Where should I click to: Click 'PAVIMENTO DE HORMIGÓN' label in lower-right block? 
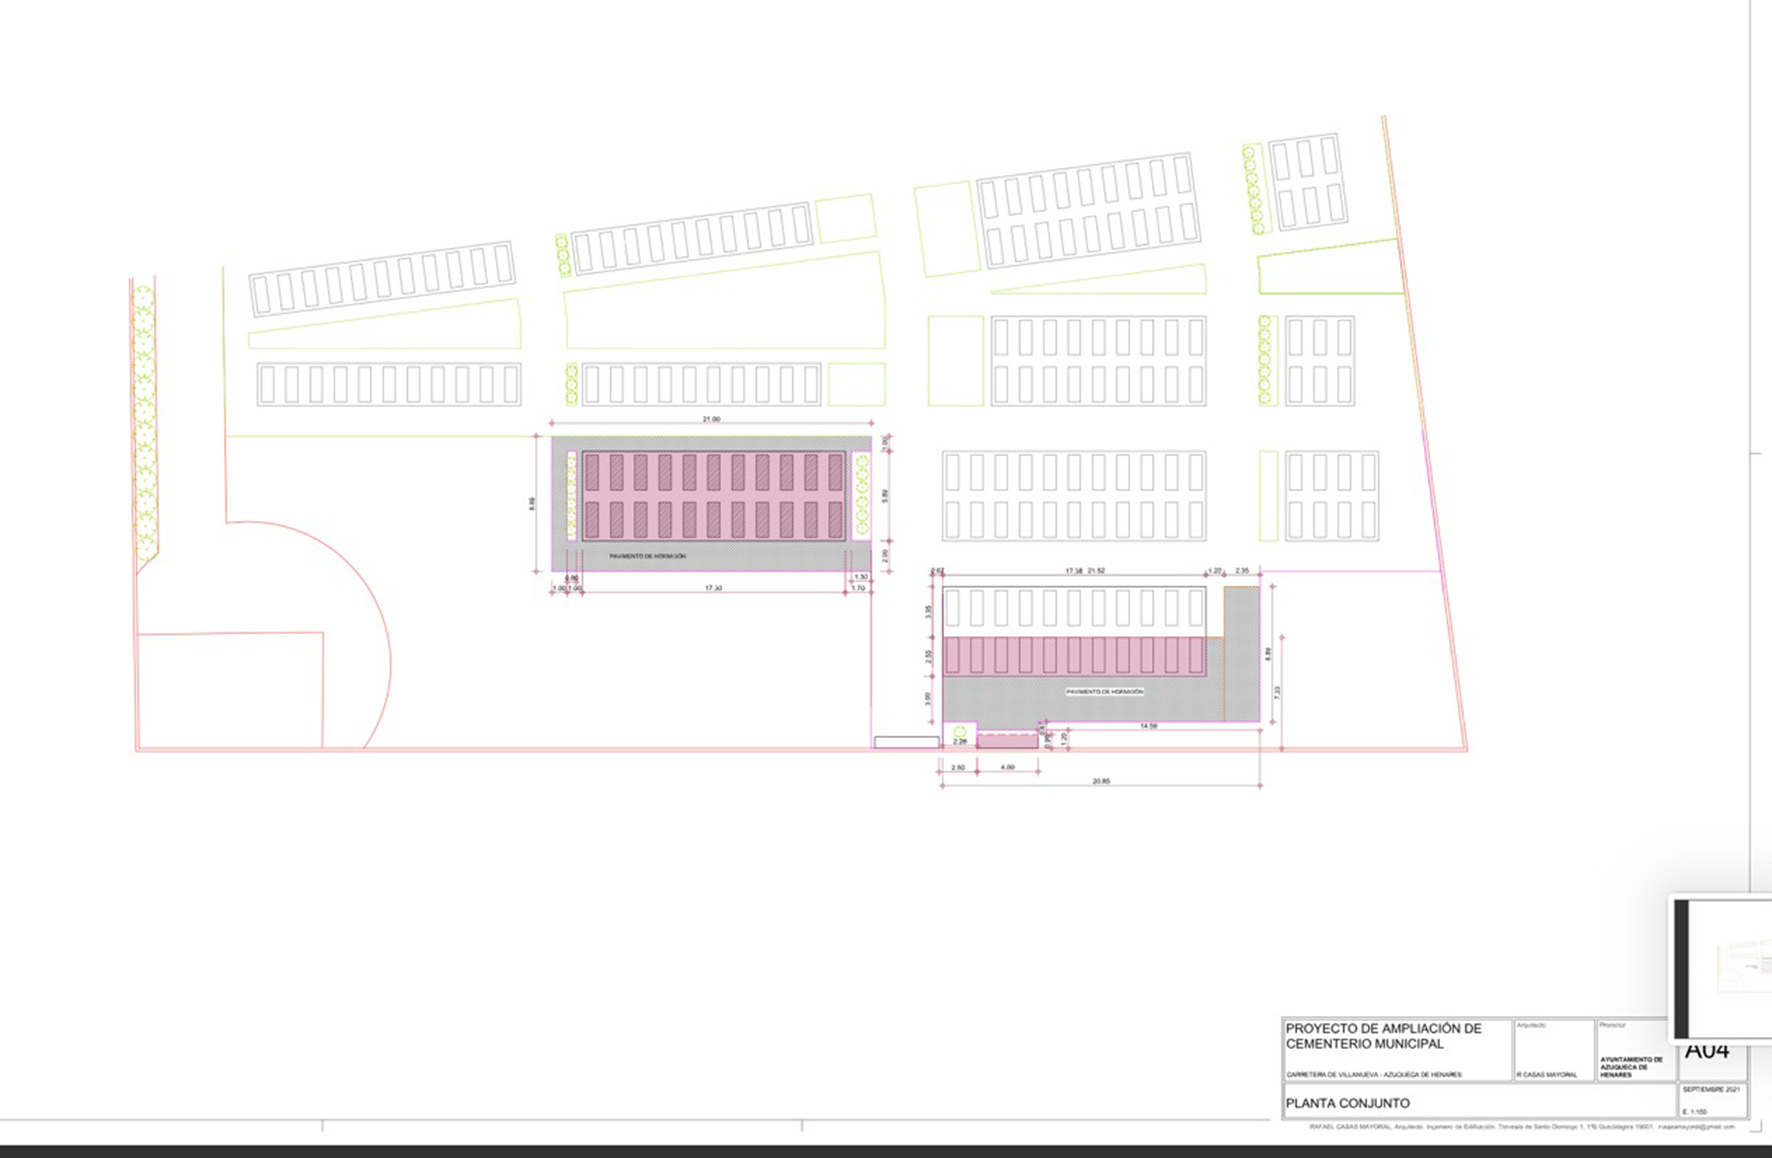click(1104, 691)
